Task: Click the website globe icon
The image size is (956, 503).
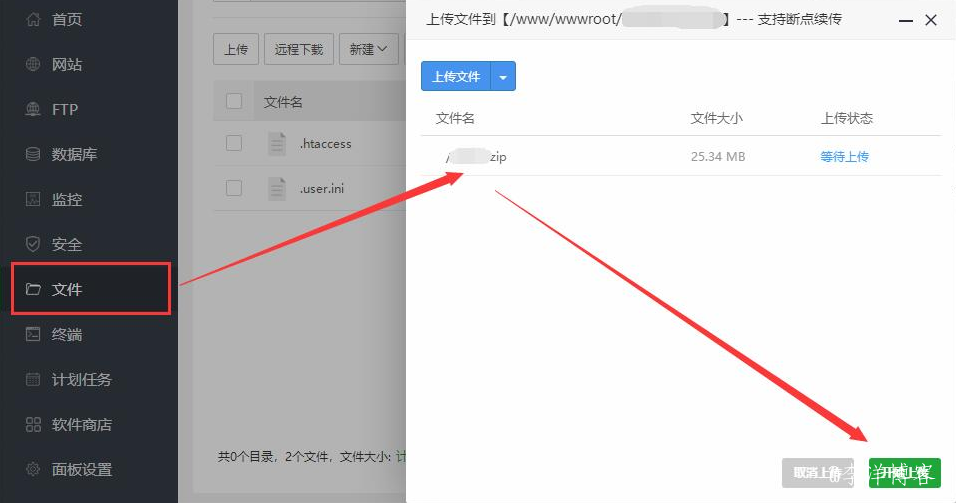Action: coord(33,65)
